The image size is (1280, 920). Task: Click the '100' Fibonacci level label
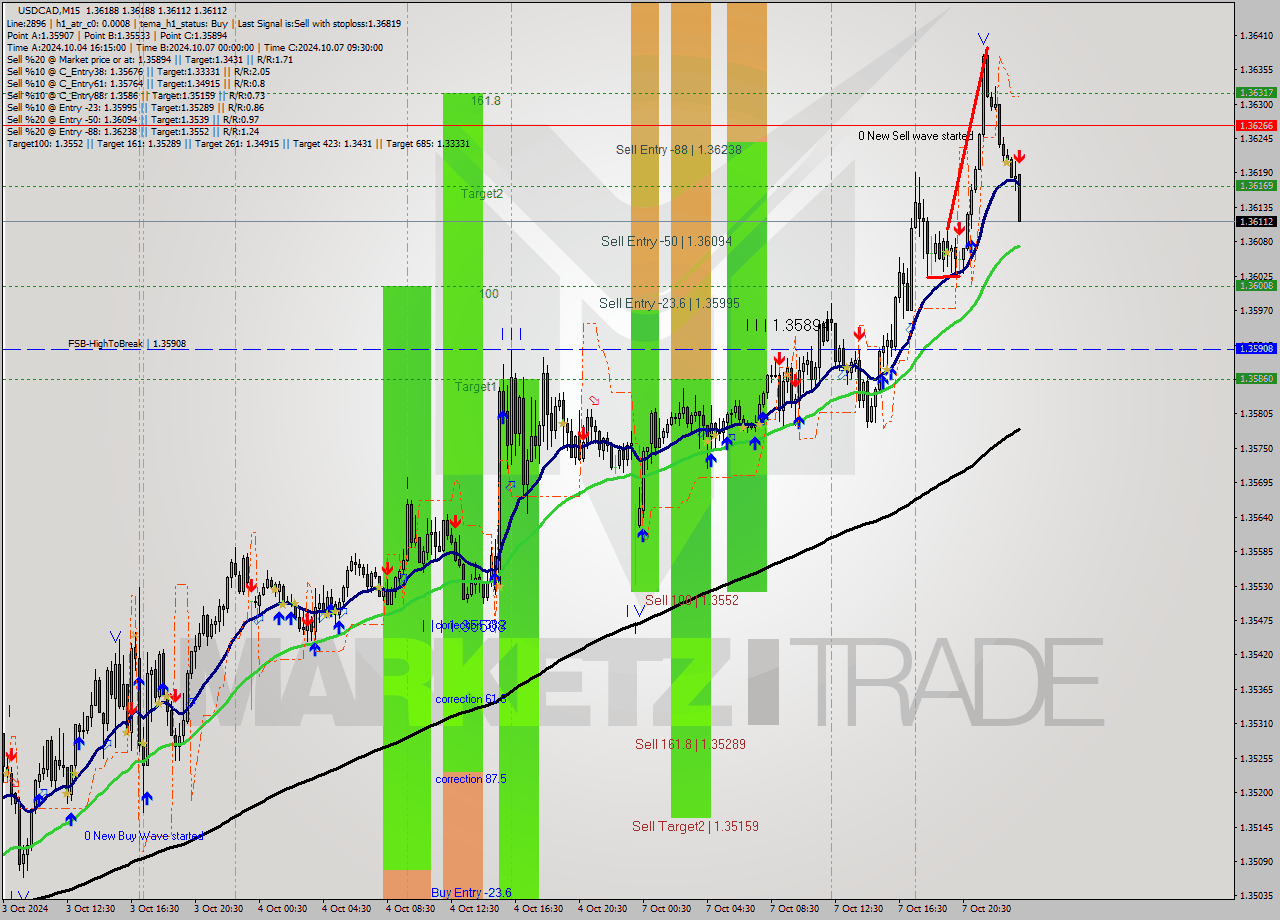coord(489,294)
